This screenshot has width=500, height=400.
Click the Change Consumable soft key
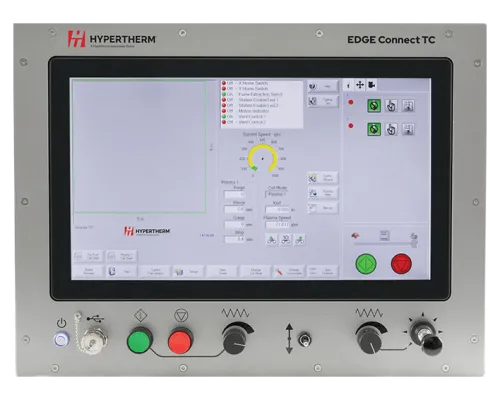289,272
